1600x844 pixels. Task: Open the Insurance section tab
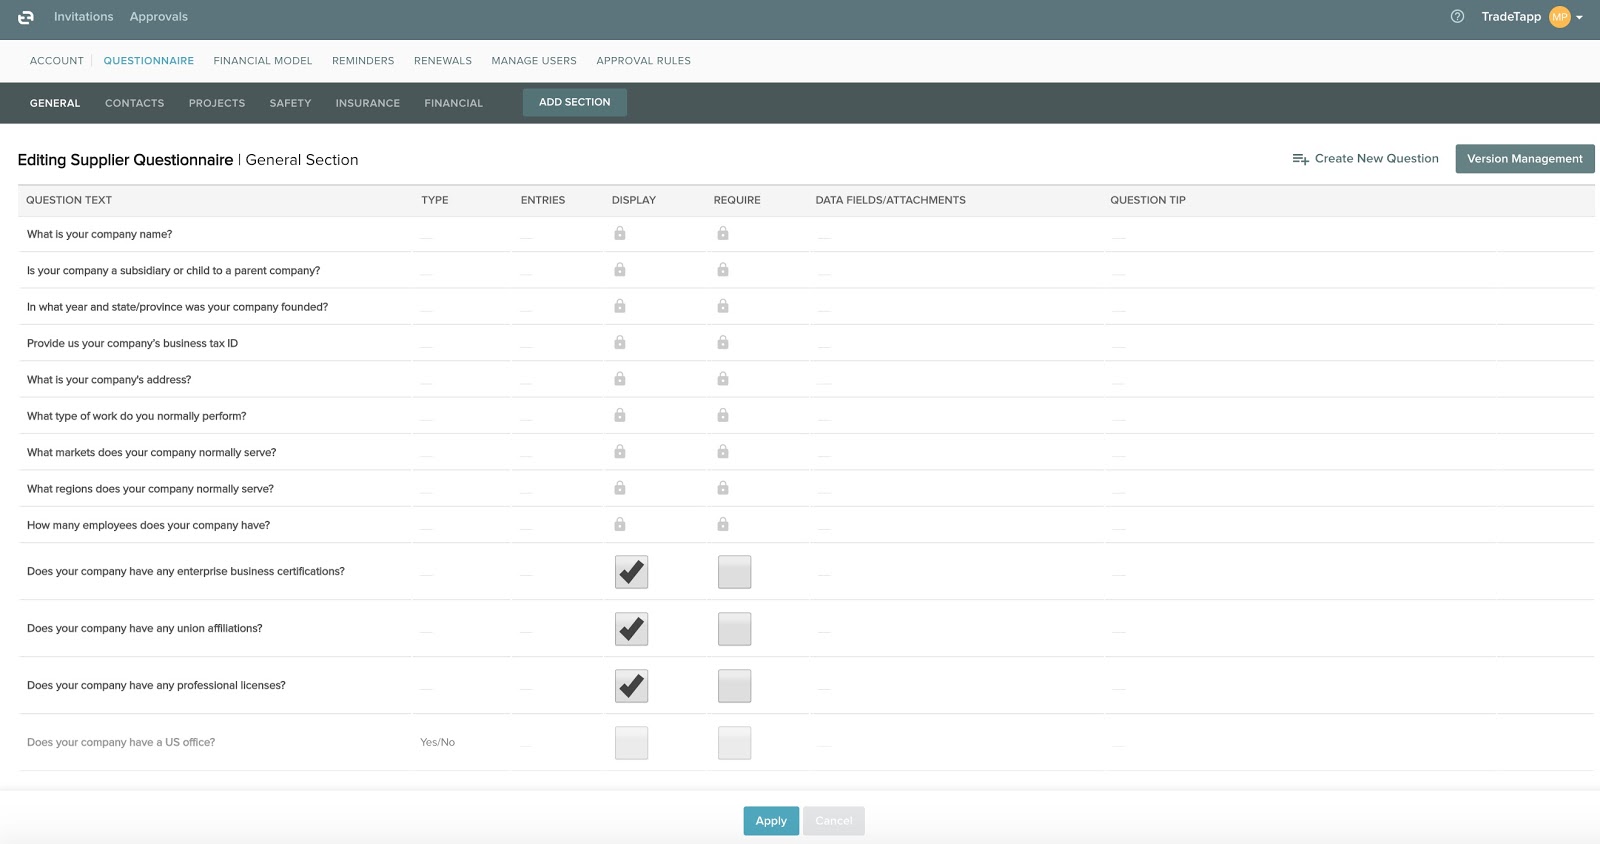(x=367, y=103)
